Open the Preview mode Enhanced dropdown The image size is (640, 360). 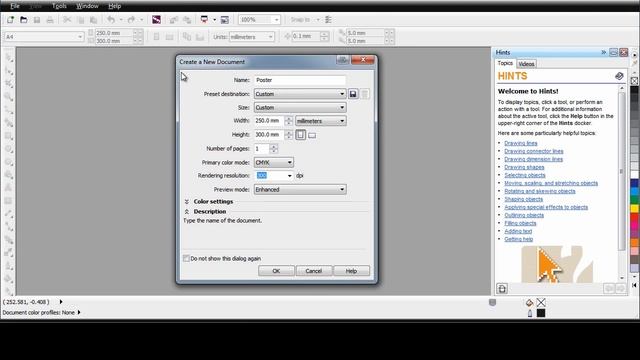click(300, 189)
